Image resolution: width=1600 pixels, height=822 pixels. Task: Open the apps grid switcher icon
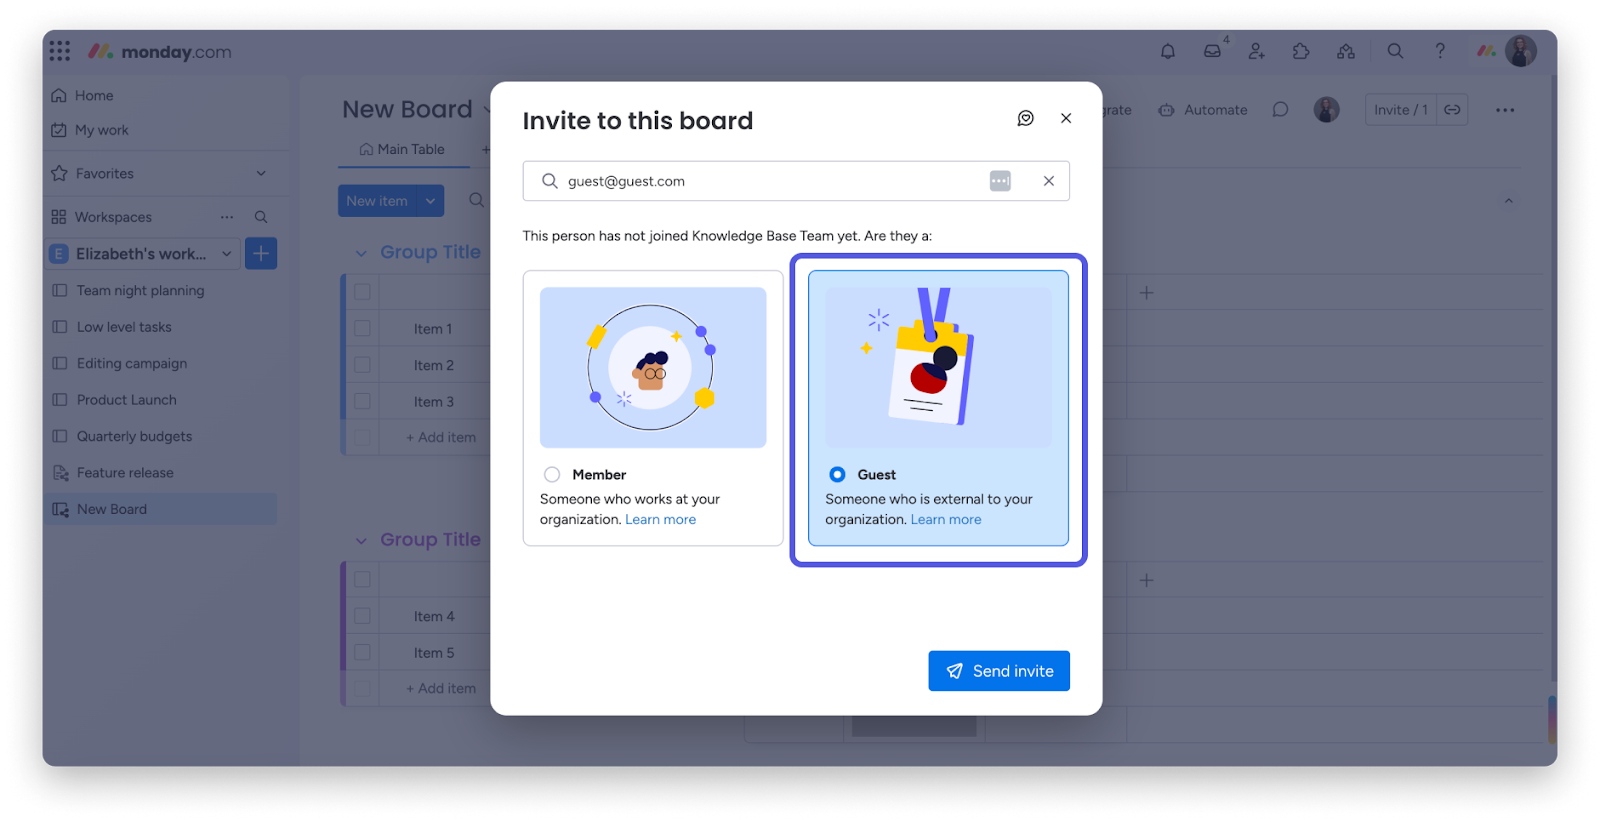point(60,51)
